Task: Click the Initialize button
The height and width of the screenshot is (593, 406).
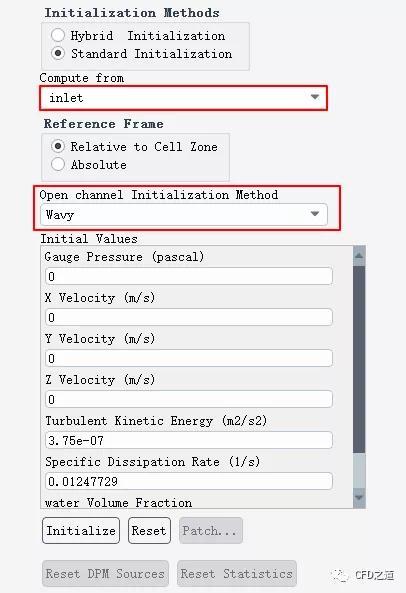Action: [81, 531]
